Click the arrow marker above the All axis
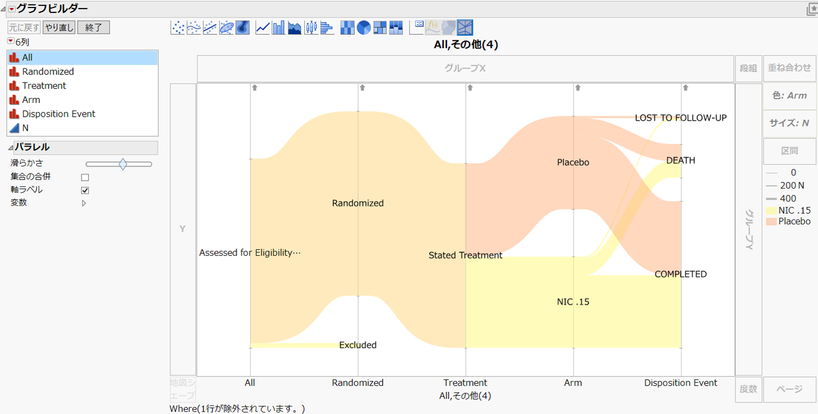818x414 pixels. click(x=255, y=88)
